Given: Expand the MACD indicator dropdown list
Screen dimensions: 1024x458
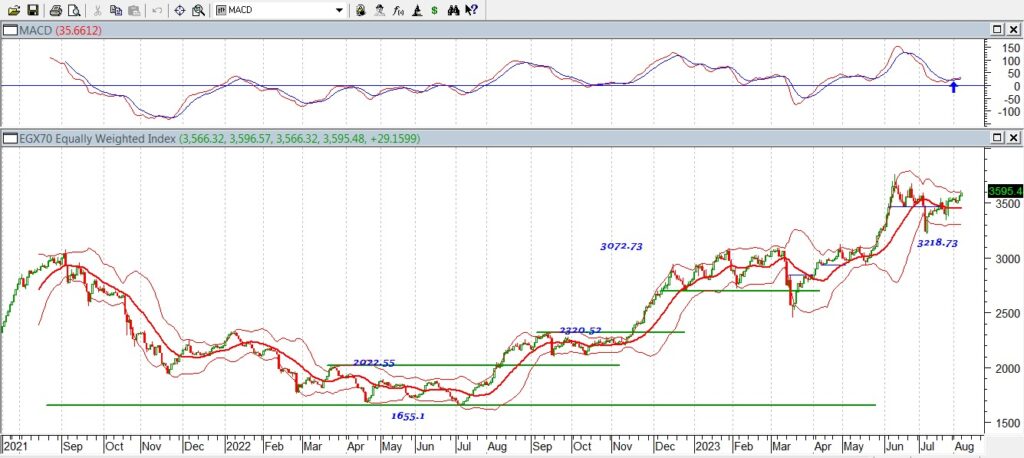Looking at the screenshot, I should click(340, 10).
